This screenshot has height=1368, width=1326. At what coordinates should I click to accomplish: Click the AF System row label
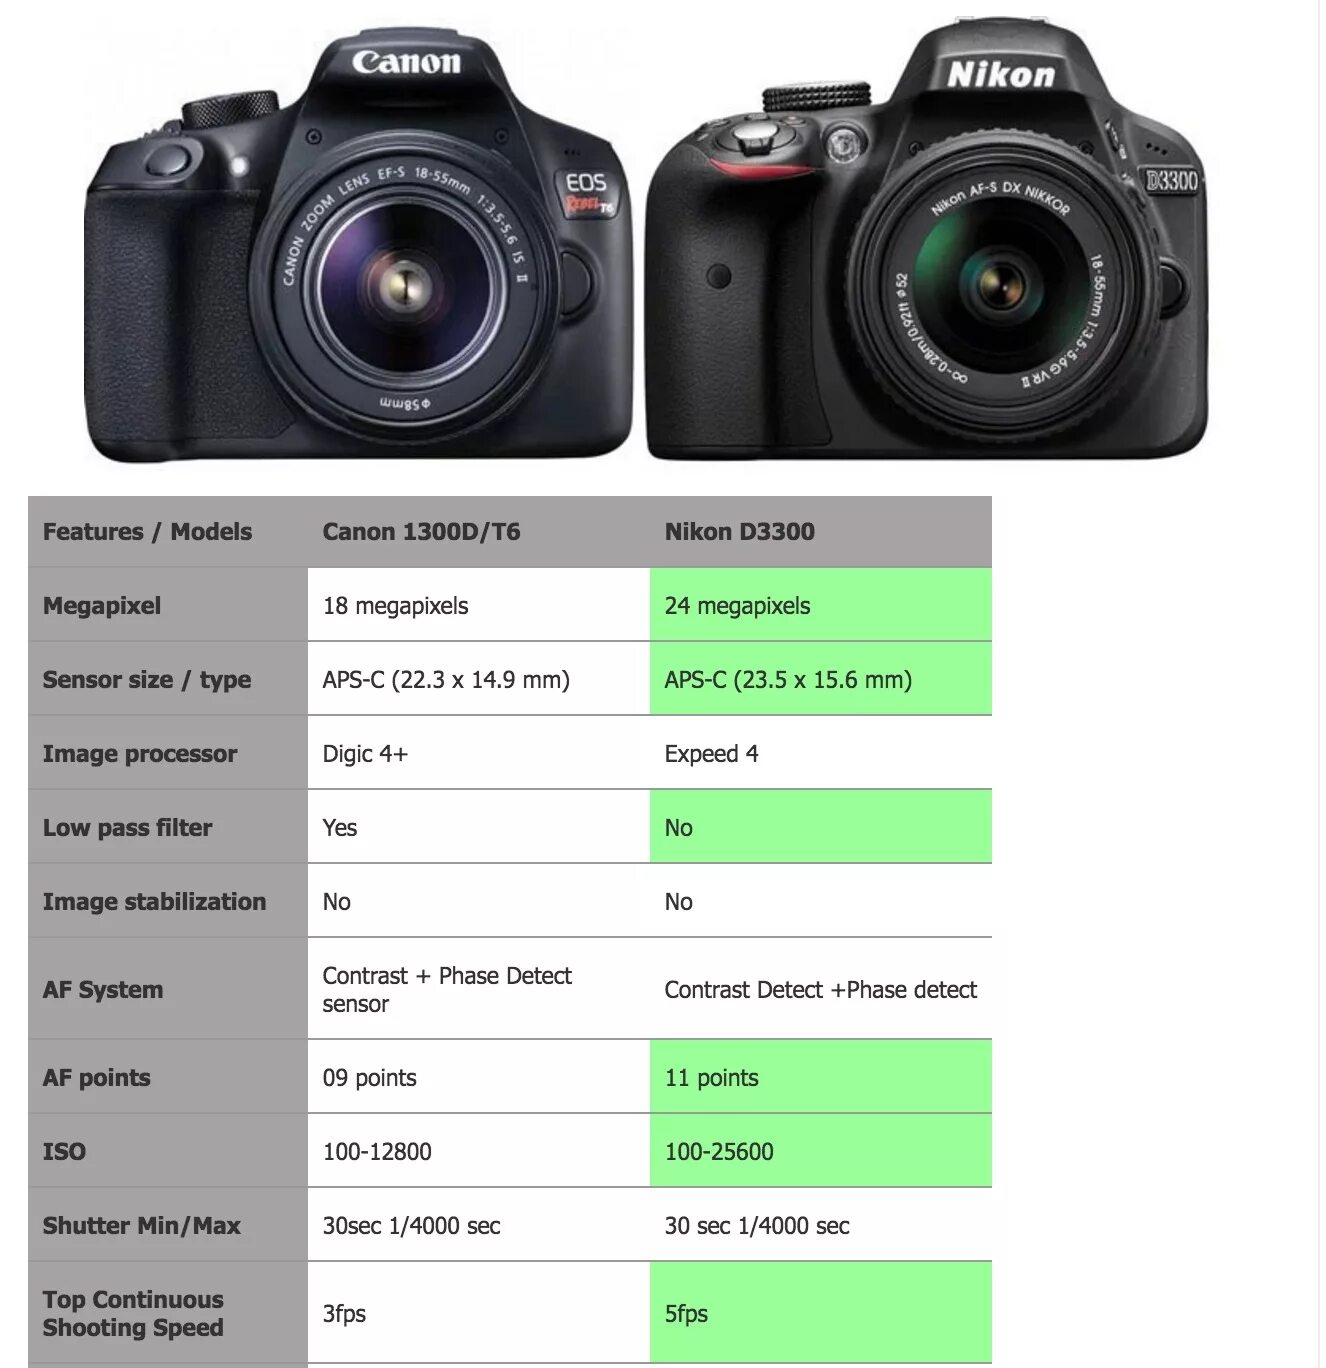click(x=168, y=989)
